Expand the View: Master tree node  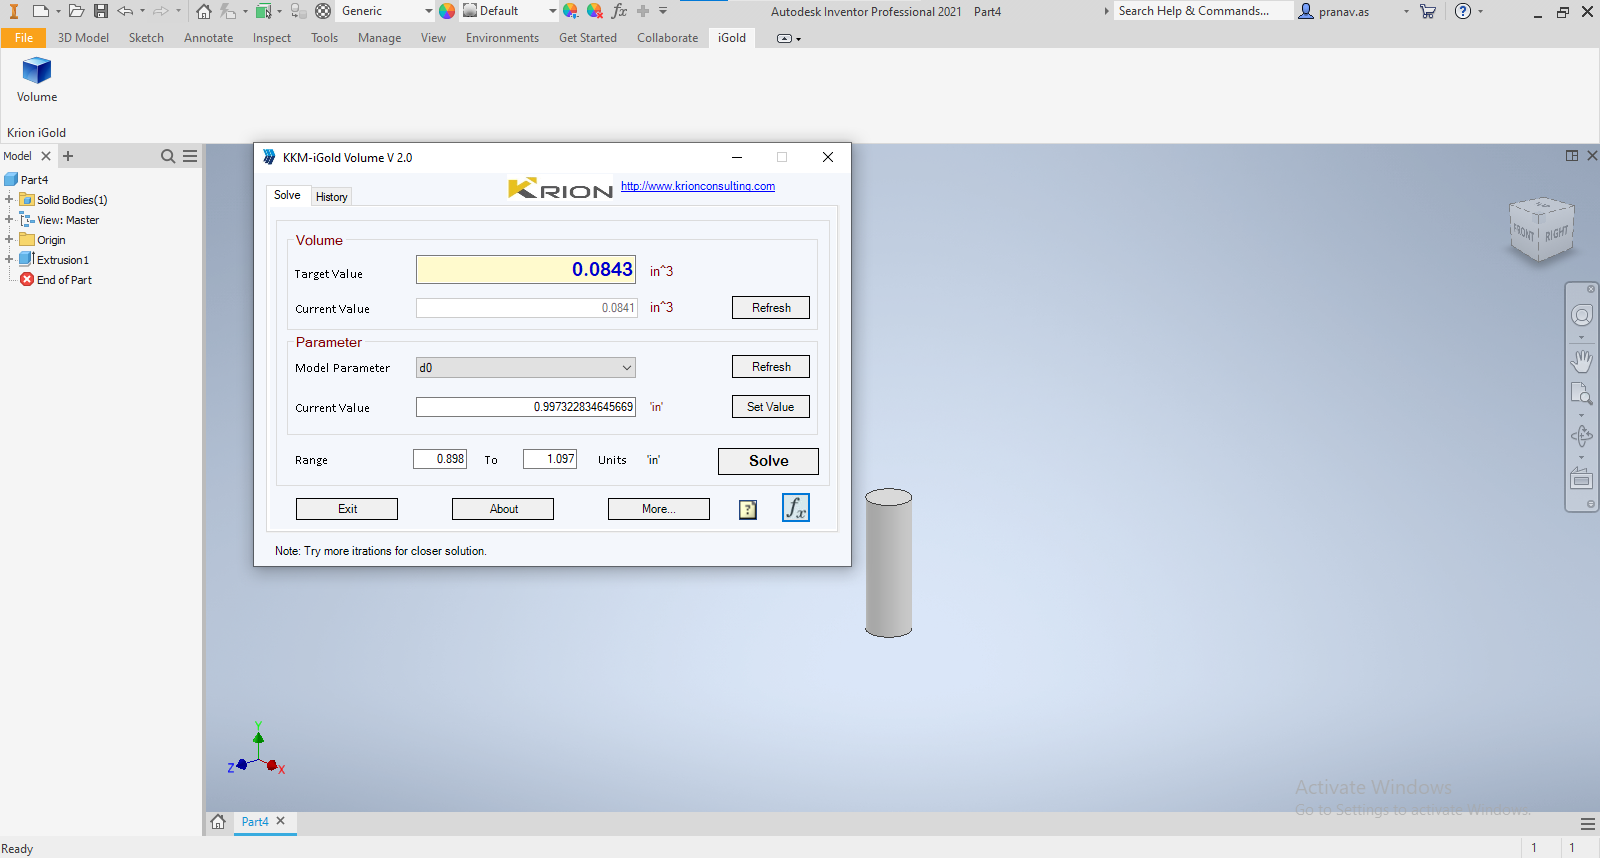click(9, 220)
